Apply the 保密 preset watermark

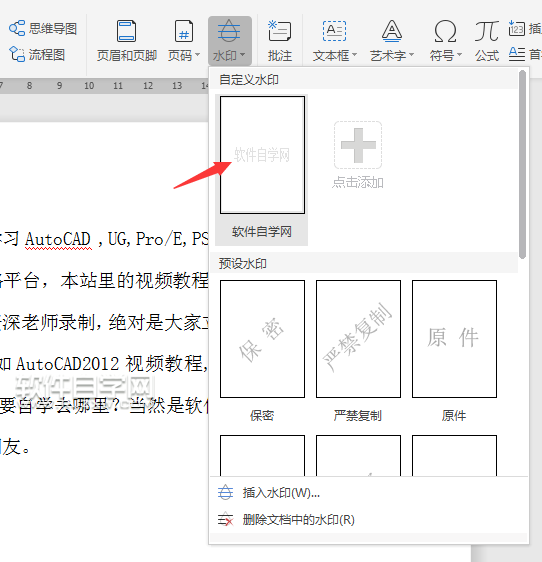[262, 339]
